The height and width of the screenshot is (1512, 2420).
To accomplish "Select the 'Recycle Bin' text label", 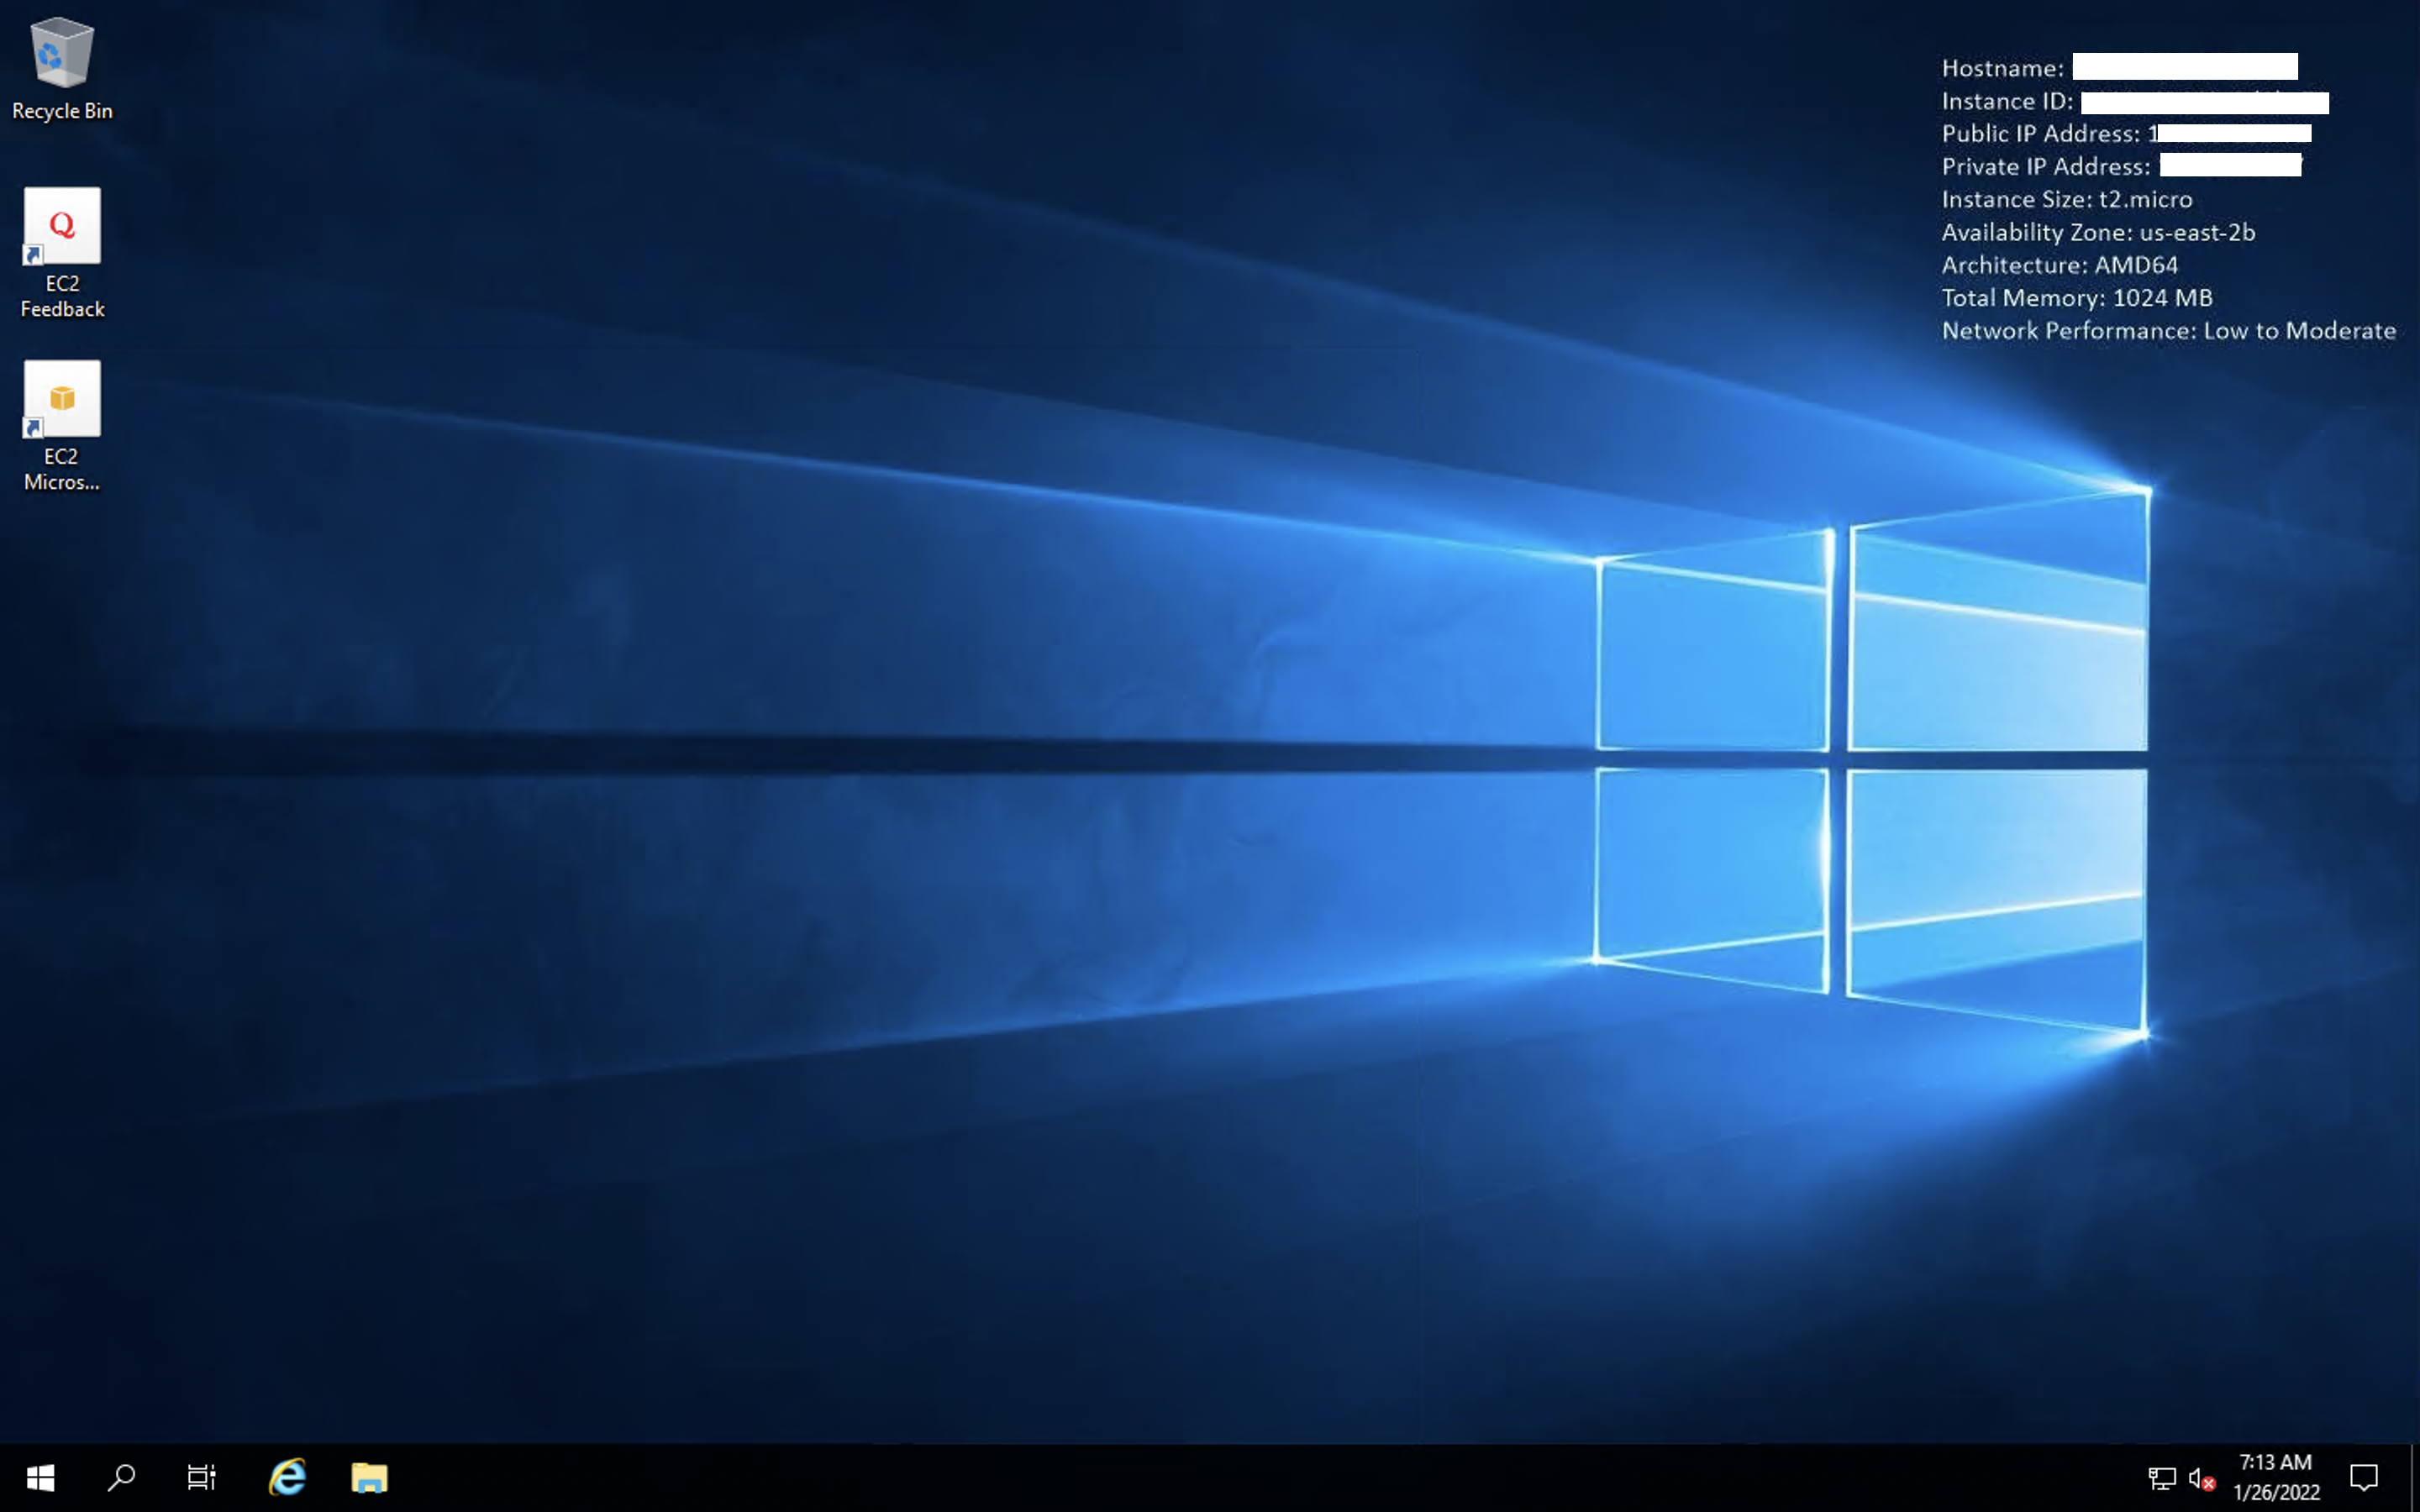I will point(62,111).
